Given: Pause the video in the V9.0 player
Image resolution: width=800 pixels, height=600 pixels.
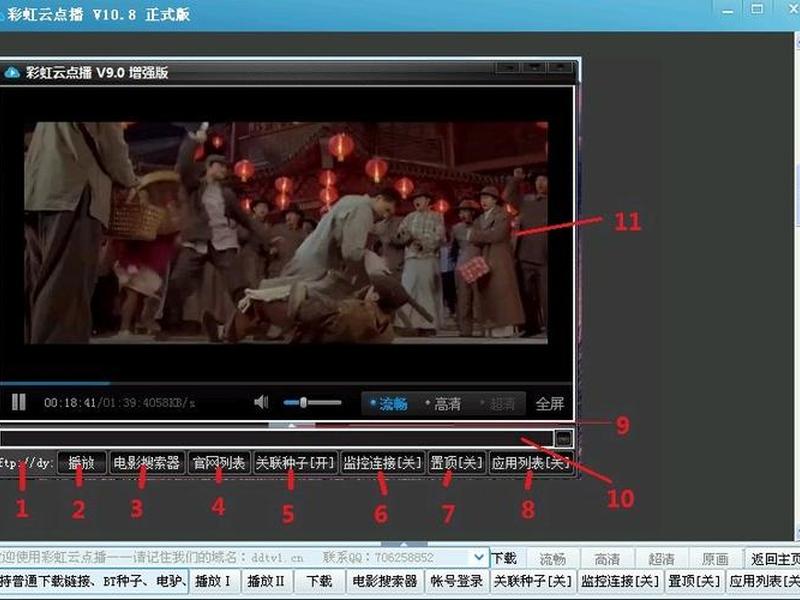Looking at the screenshot, I should point(19,403).
